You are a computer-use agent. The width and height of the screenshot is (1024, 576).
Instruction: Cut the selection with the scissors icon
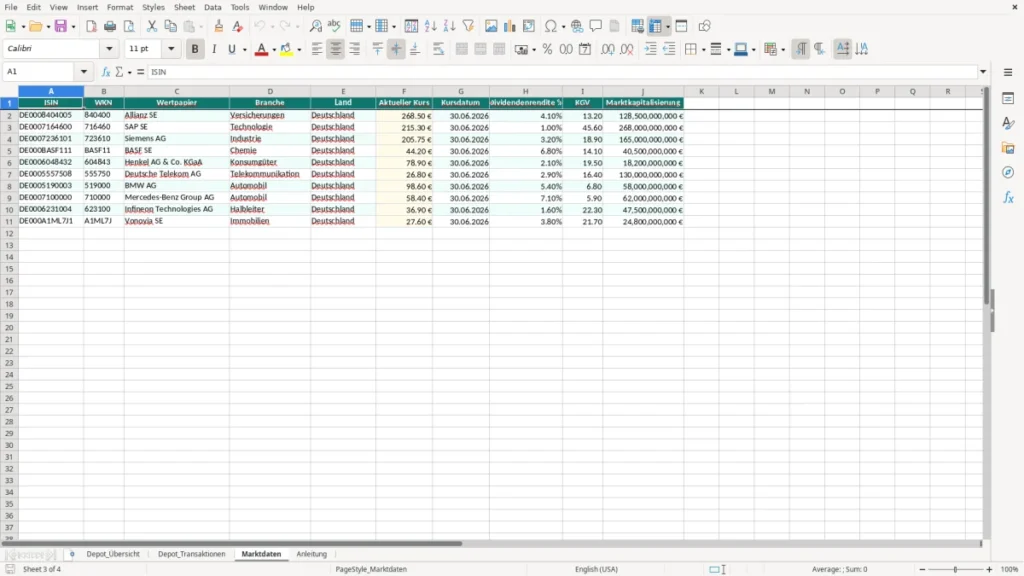point(152,26)
